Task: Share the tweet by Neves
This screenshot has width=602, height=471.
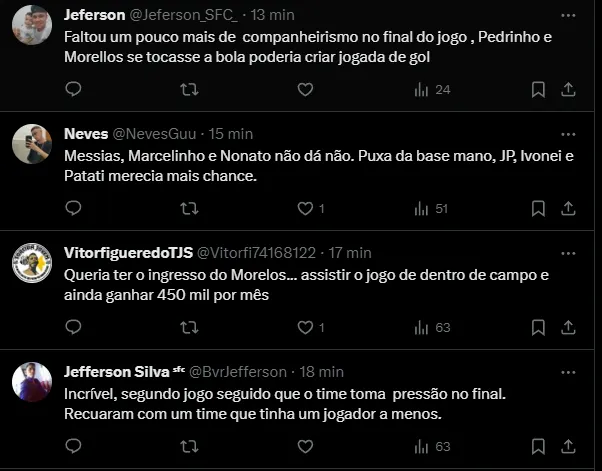Action: pyautogui.click(x=568, y=208)
